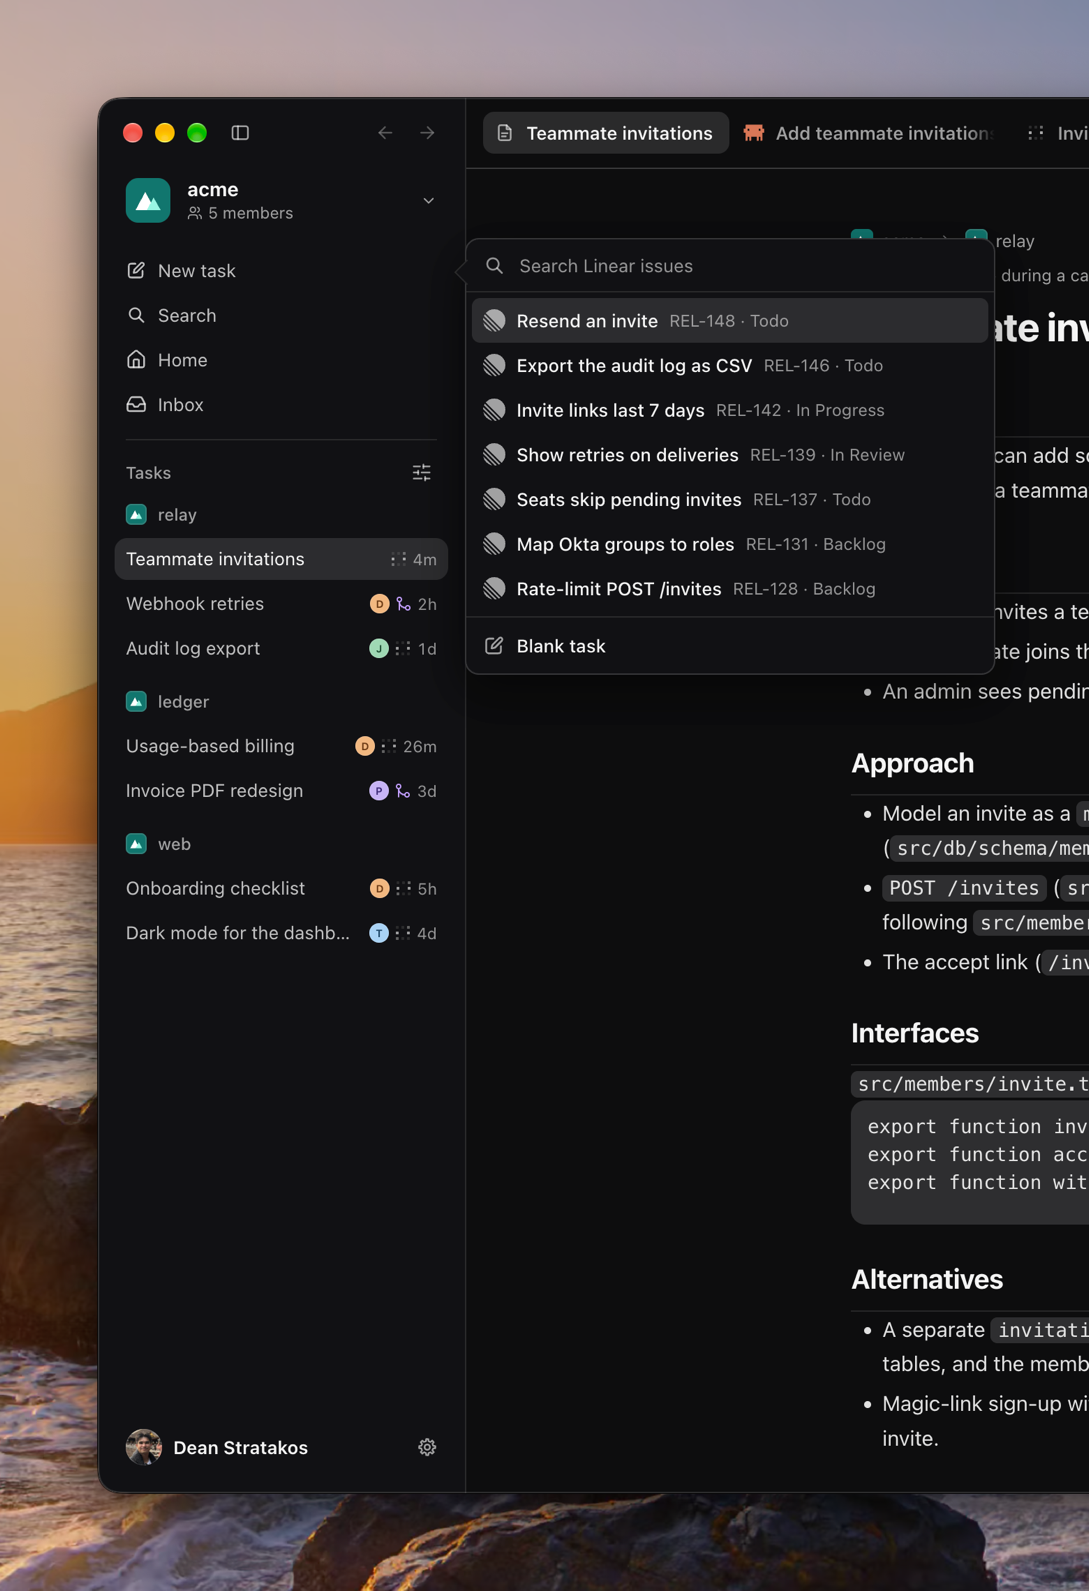Click the Linear icon beside Resend an invite
The height and width of the screenshot is (1591, 1089).
(494, 321)
